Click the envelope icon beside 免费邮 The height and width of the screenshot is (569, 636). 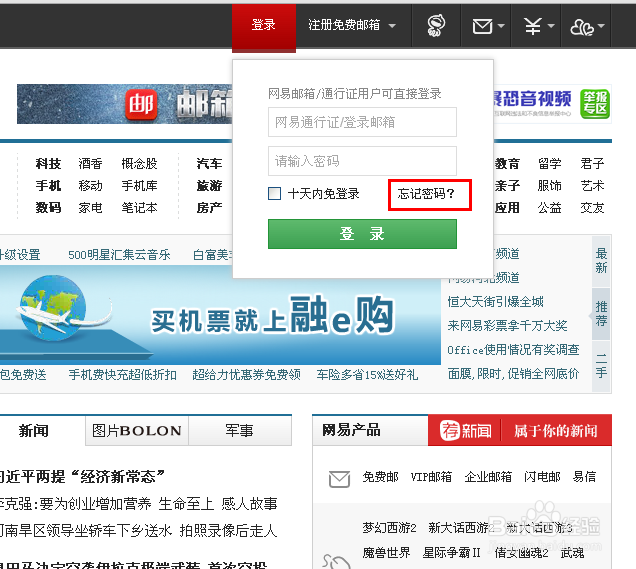click(339, 479)
